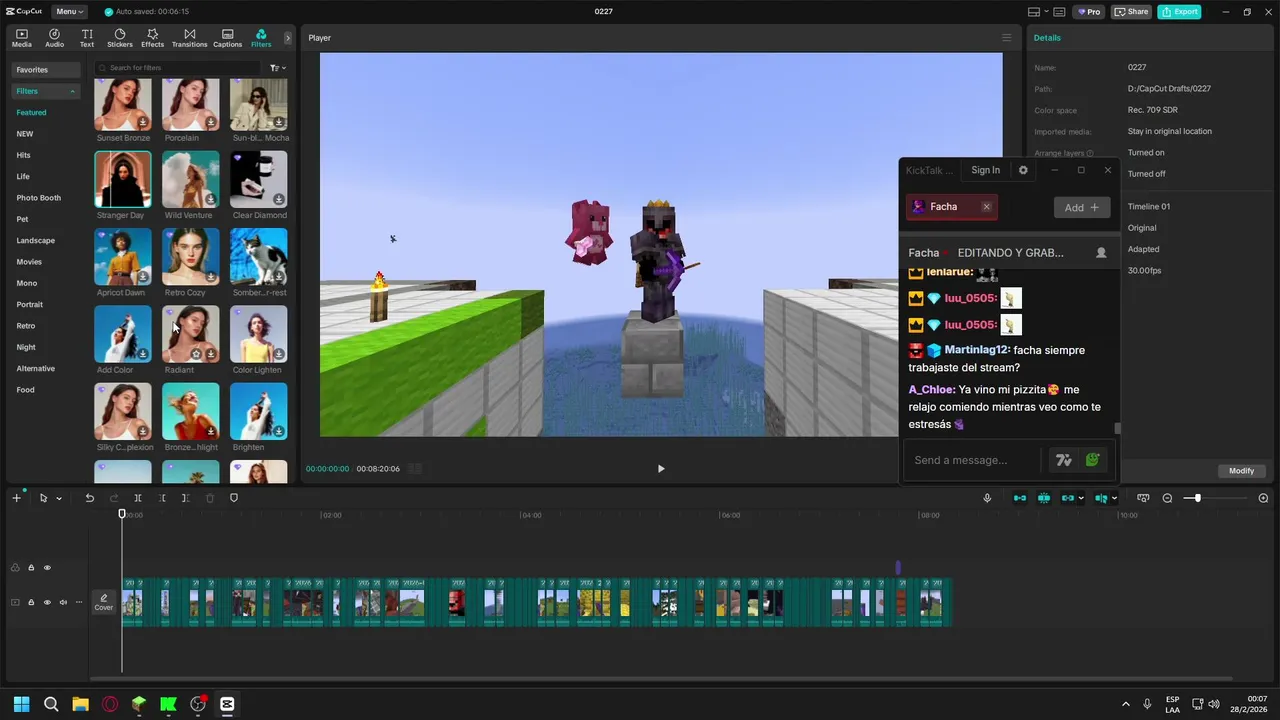Mute the main video track audio
The height and width of the screenshot is (720, 1280).
[x=63, y=602]
